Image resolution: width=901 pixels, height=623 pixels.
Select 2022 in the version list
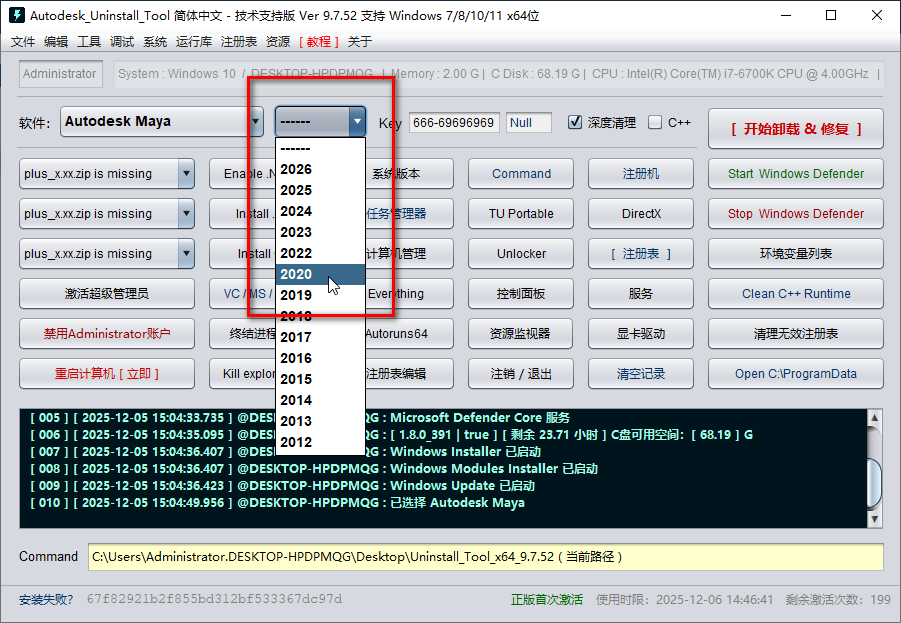pyautogui.click(x=320, y=253)
